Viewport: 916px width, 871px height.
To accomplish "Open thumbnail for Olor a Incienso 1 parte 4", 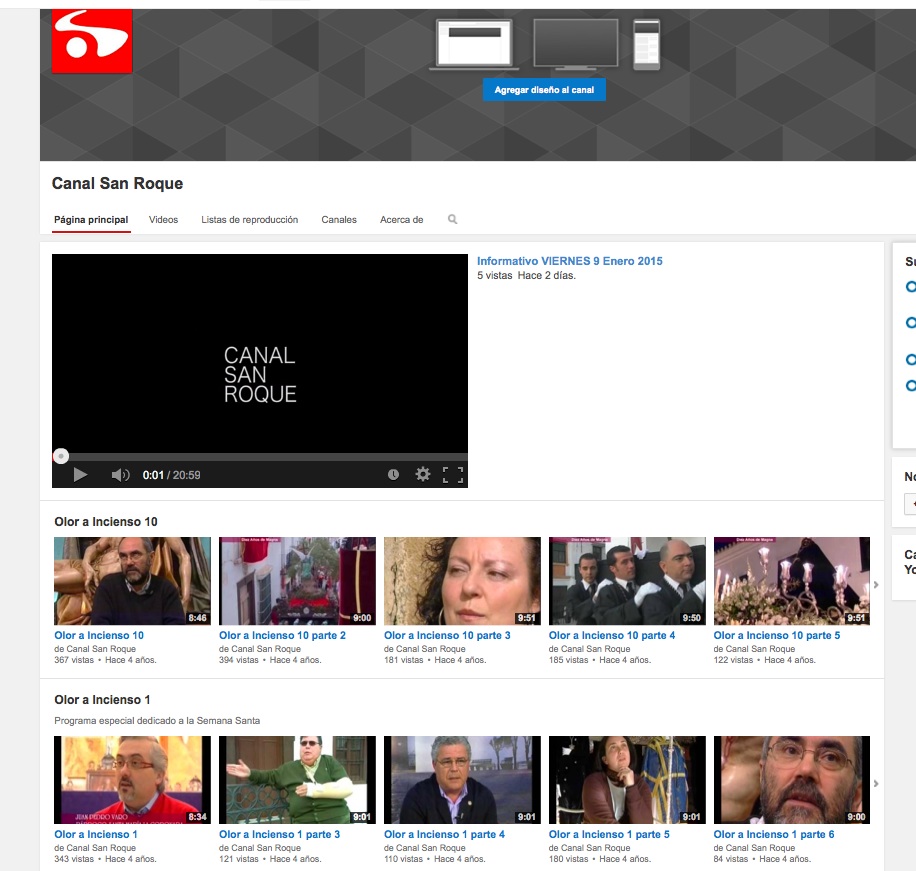I will click(x=462, y=780).
